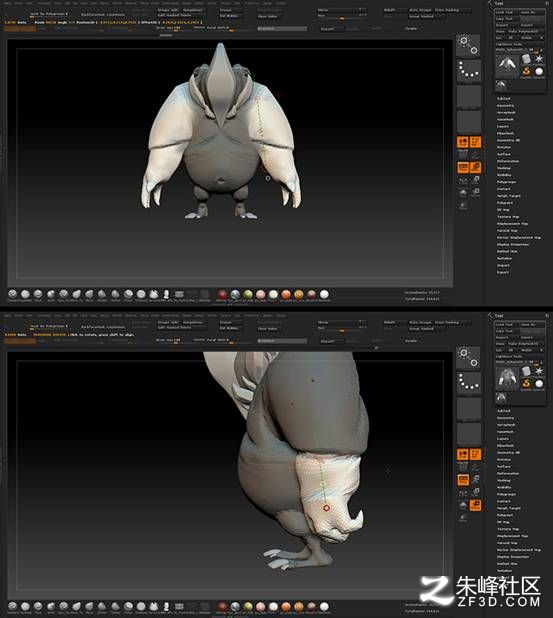Click Tool palette pin icon in upper window
Screen dimensions: 553x618
point(547,3)
